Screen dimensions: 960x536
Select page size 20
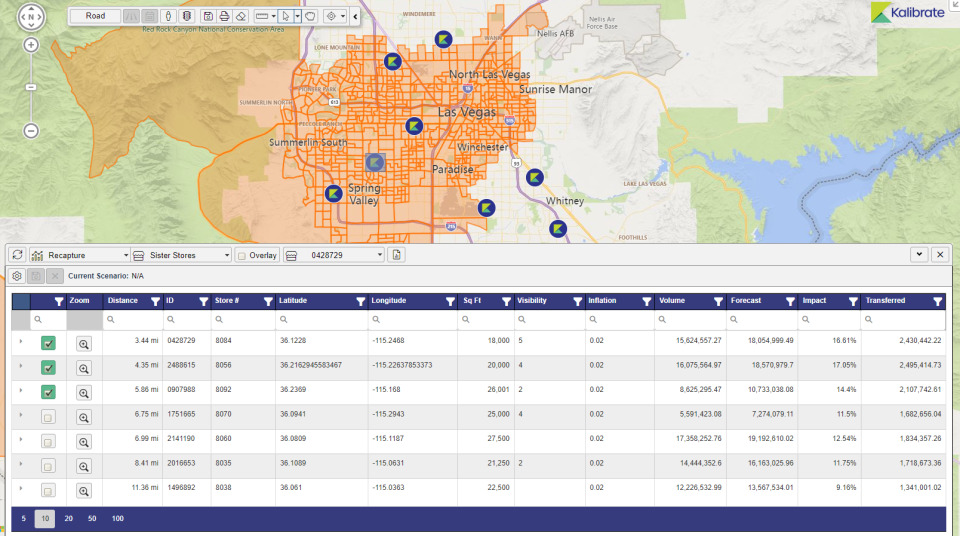pos(68,519)
